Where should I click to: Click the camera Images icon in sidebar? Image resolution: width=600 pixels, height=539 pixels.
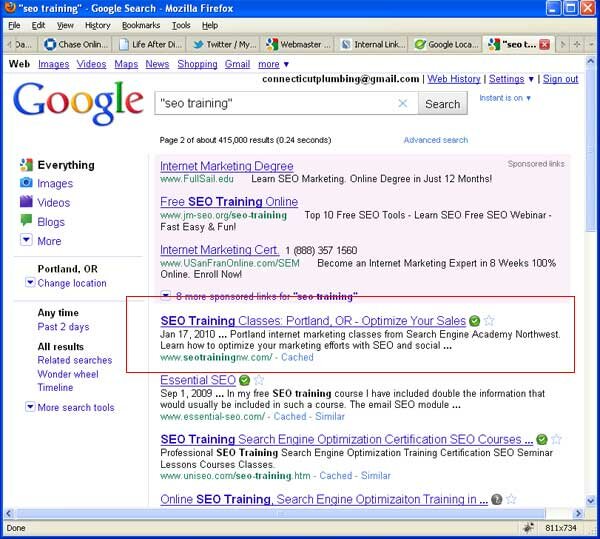click(26, 183)
